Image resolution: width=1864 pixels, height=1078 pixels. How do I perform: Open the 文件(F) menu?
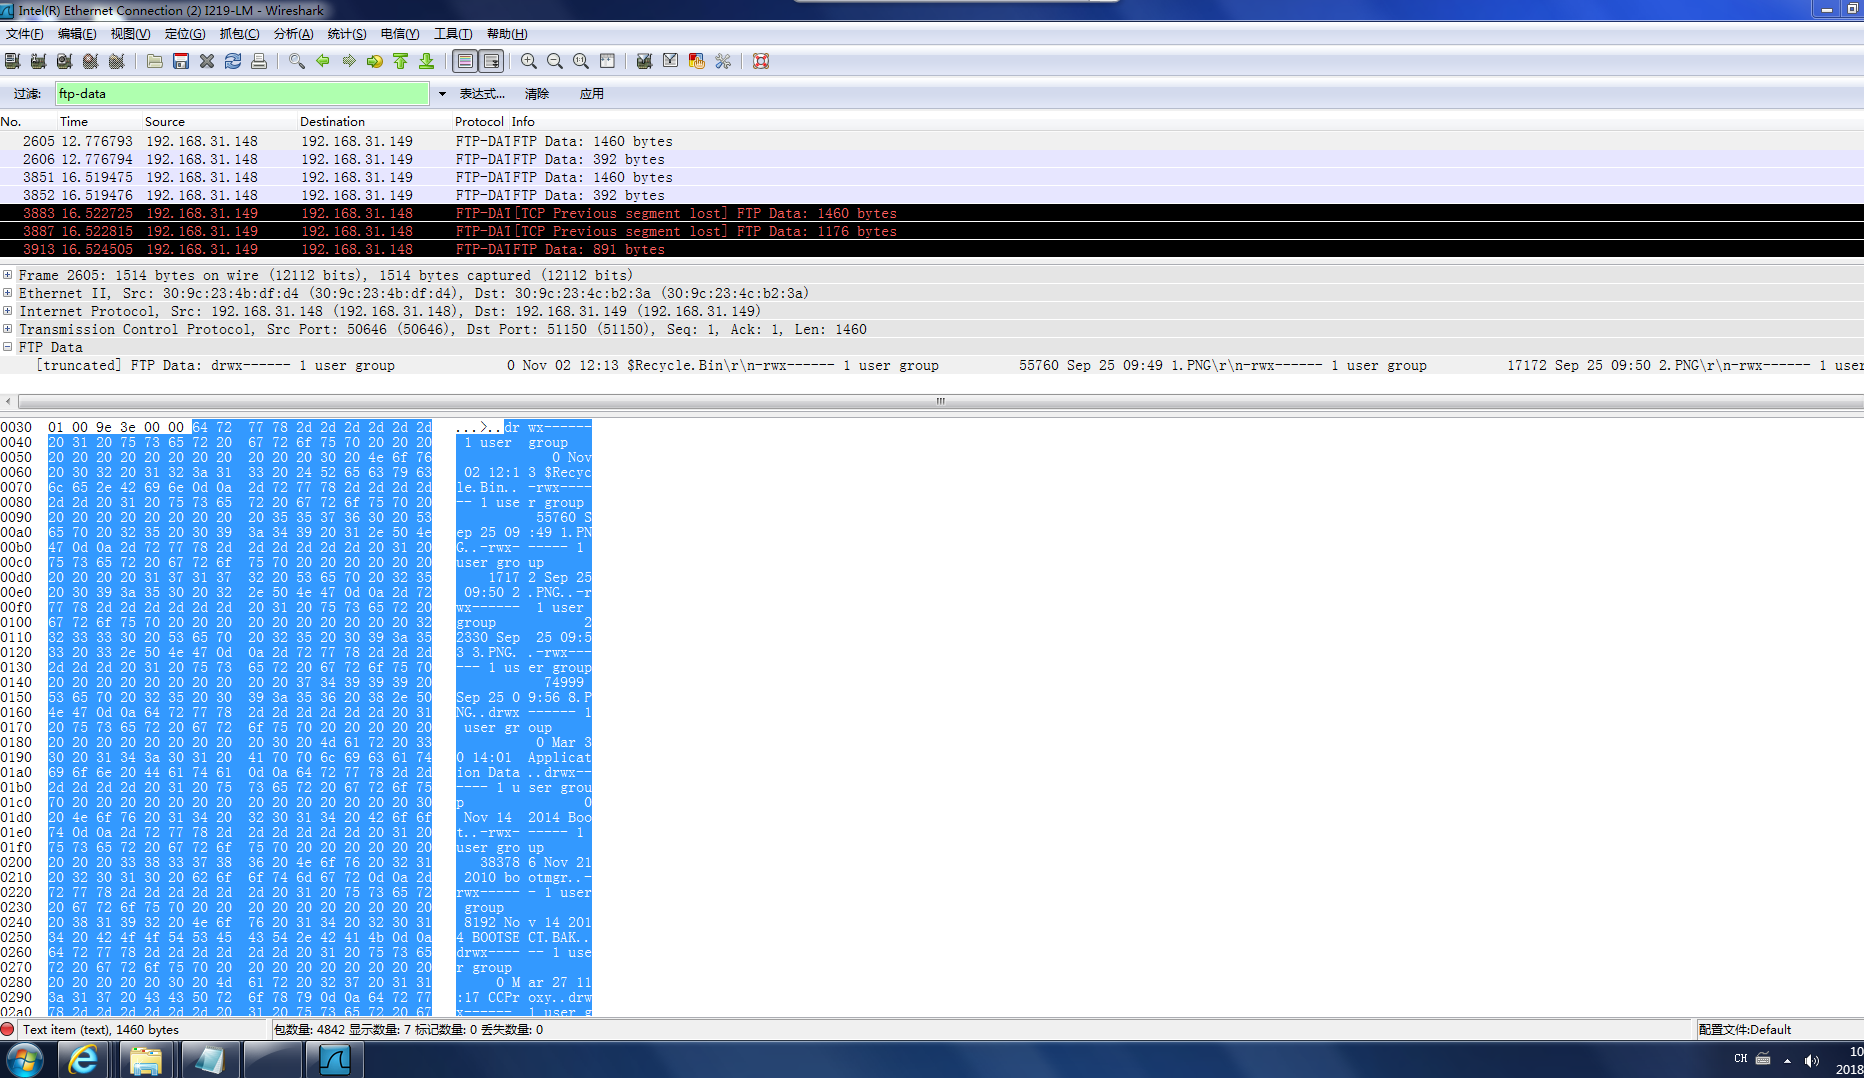(25, 34)
